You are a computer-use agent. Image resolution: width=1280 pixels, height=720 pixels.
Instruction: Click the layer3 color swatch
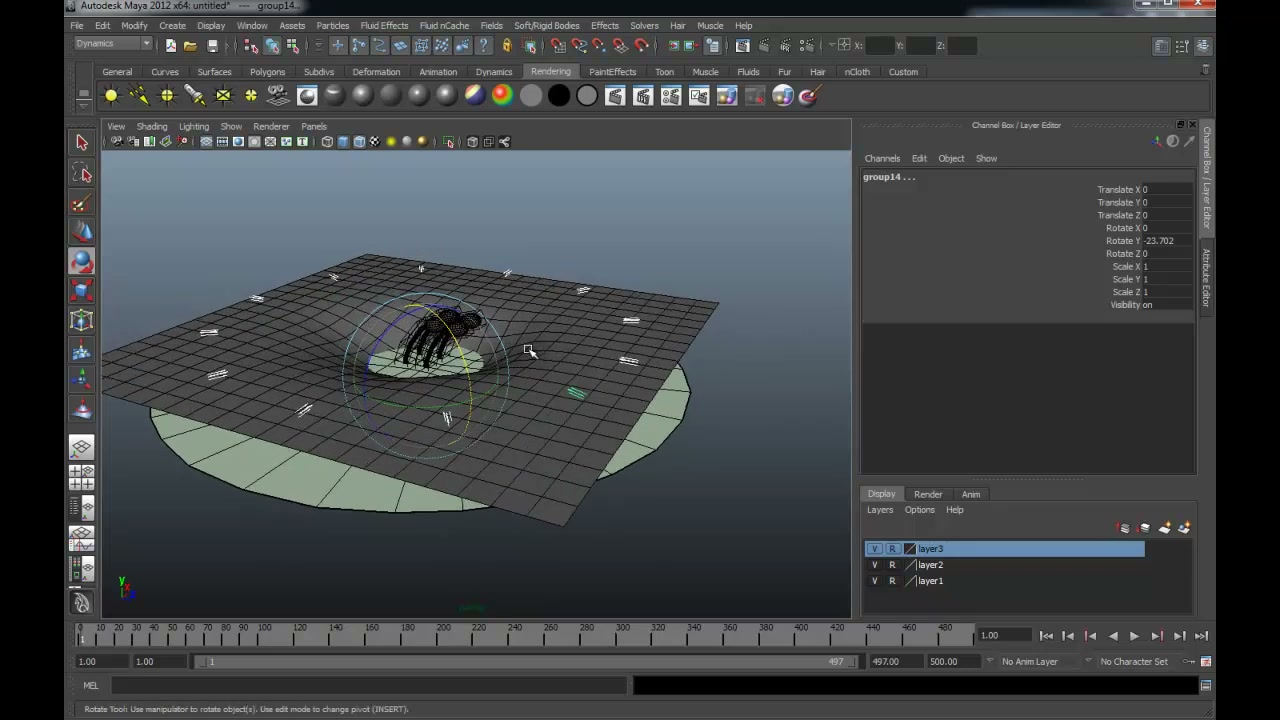909,549
